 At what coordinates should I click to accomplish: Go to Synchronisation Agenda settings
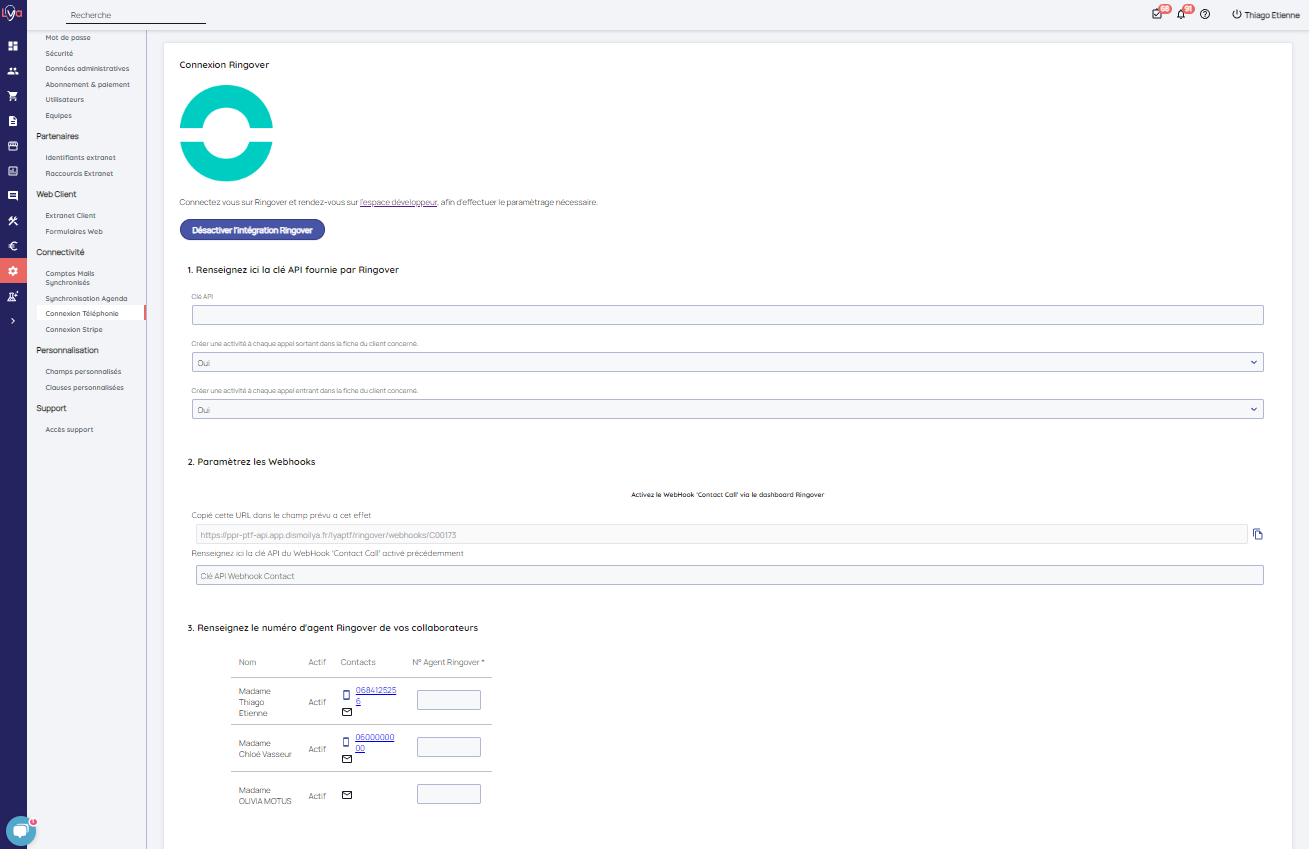click(x=86, y=298)
